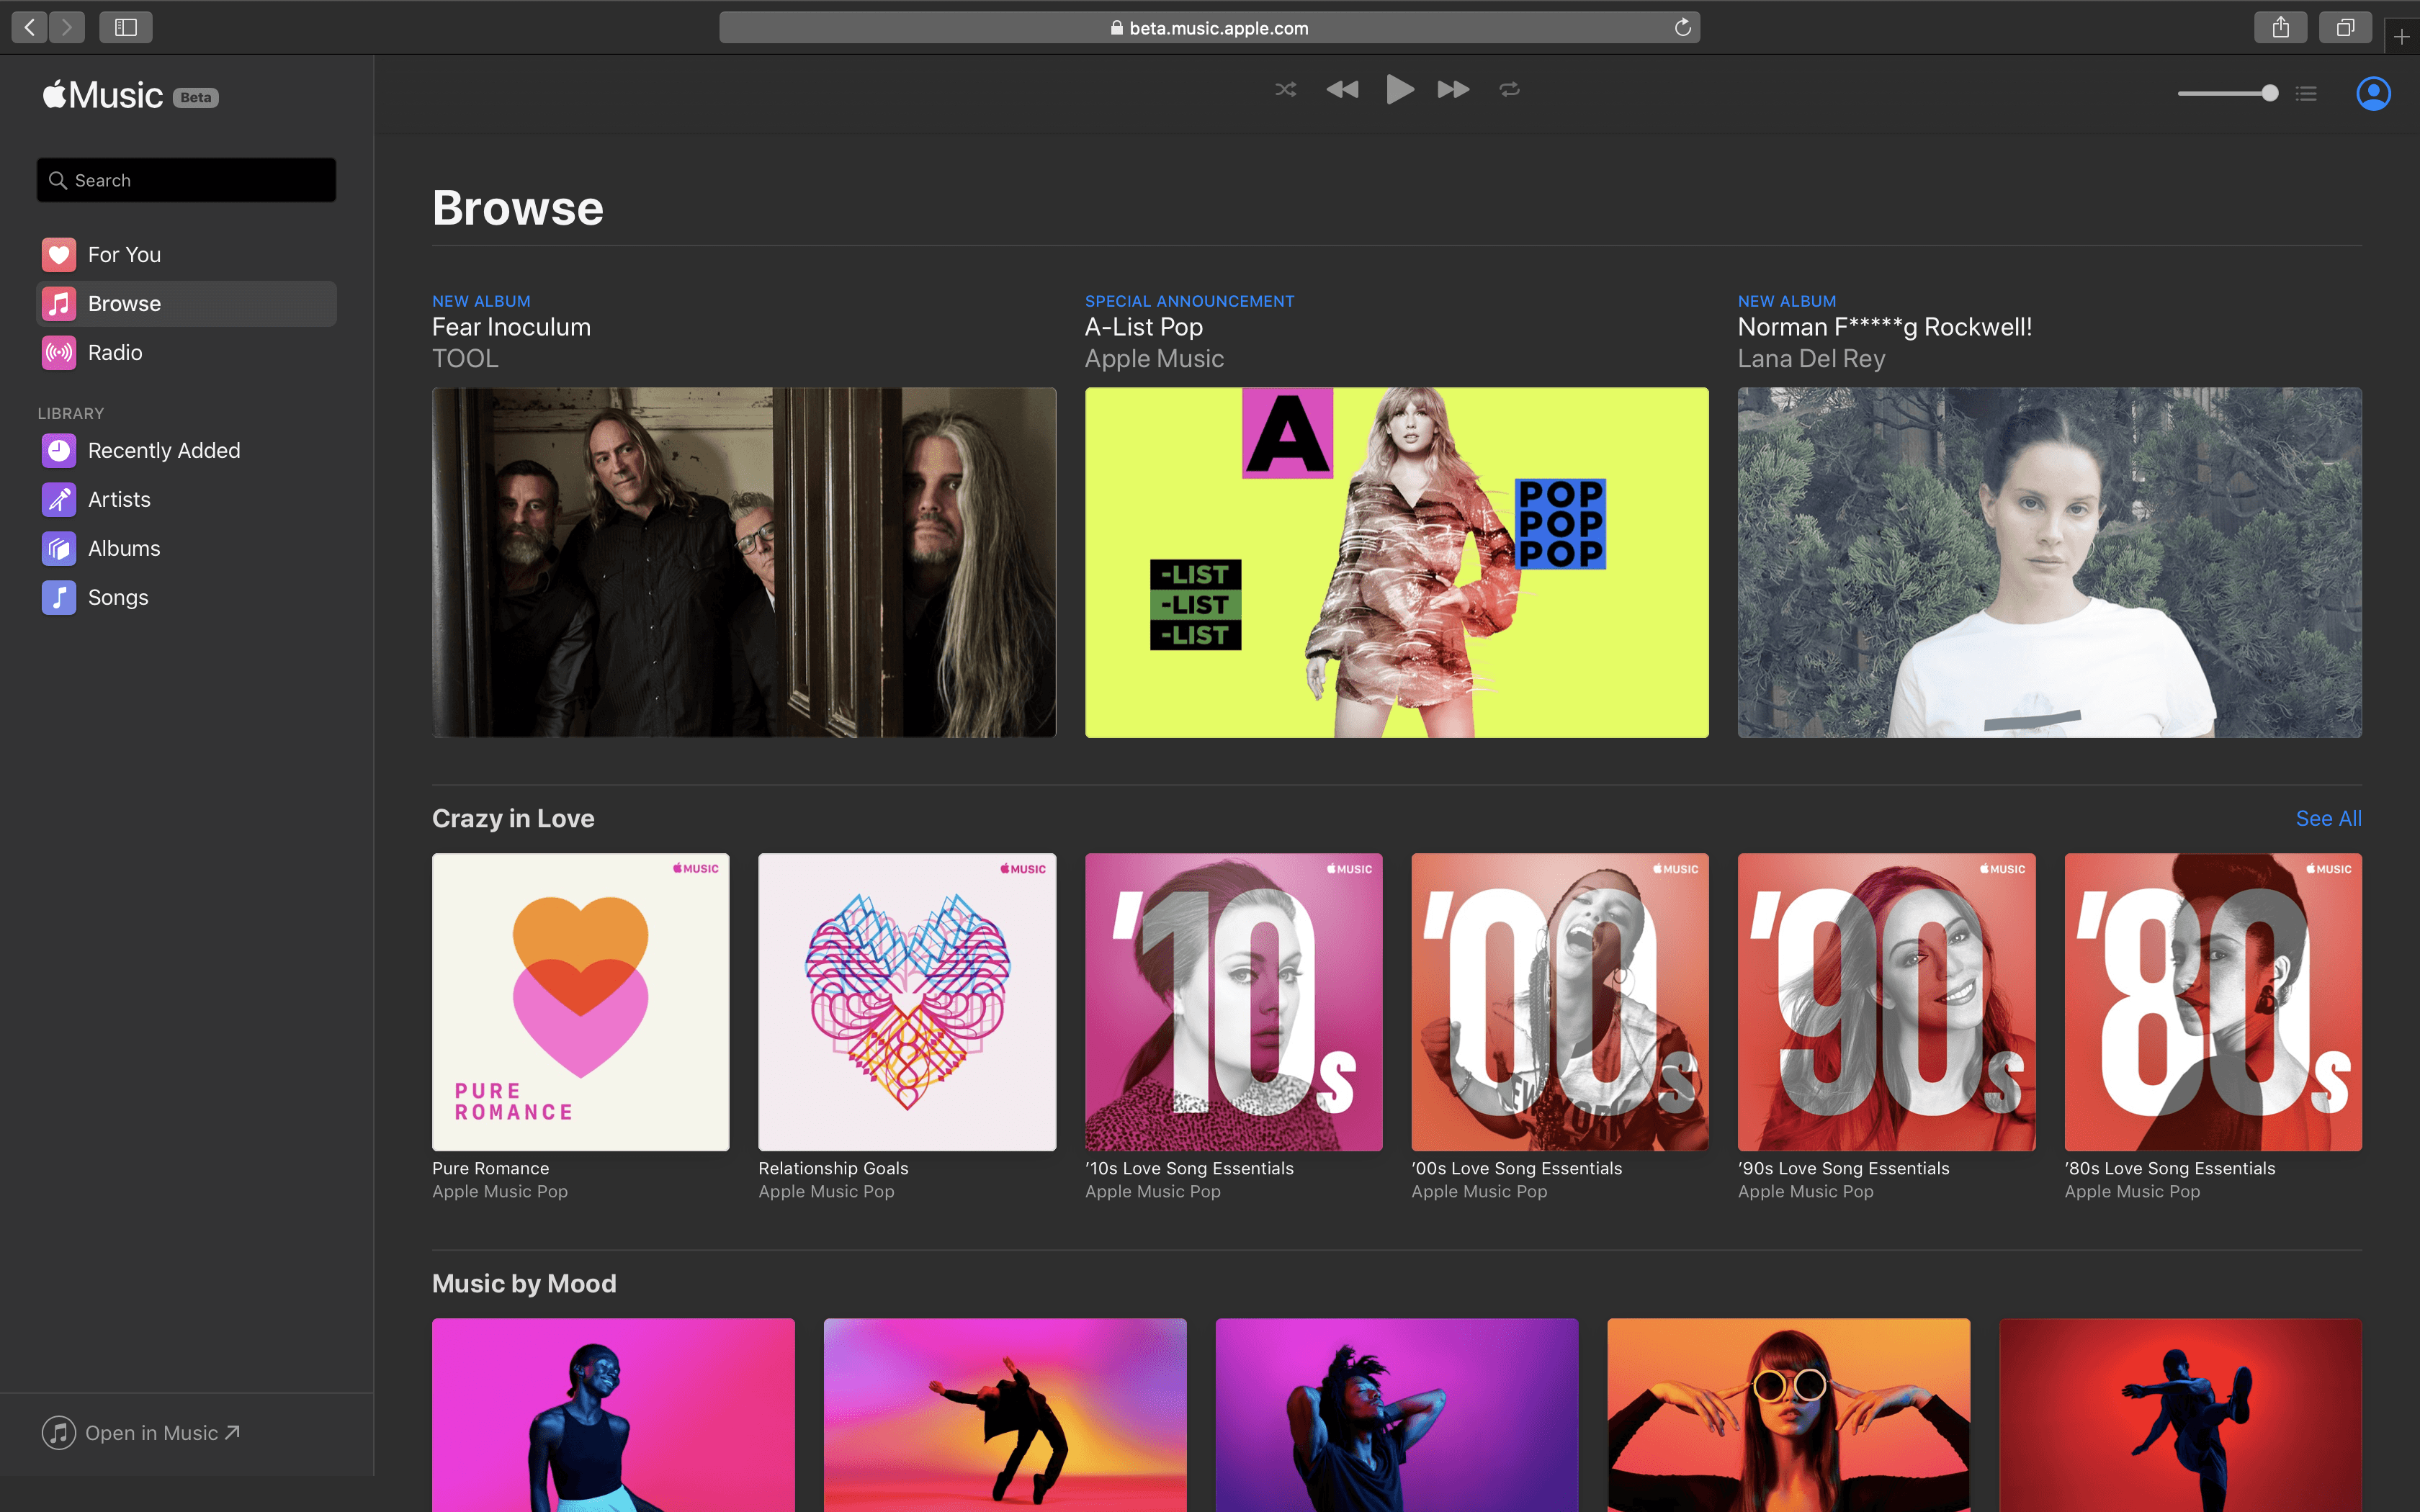
Task: Open Artists in the library
Action: coord(186,500)
